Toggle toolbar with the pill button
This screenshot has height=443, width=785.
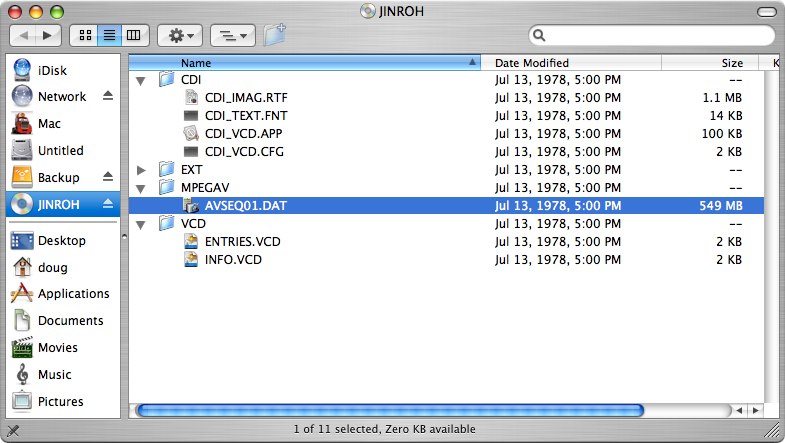(x=766, y=12)
